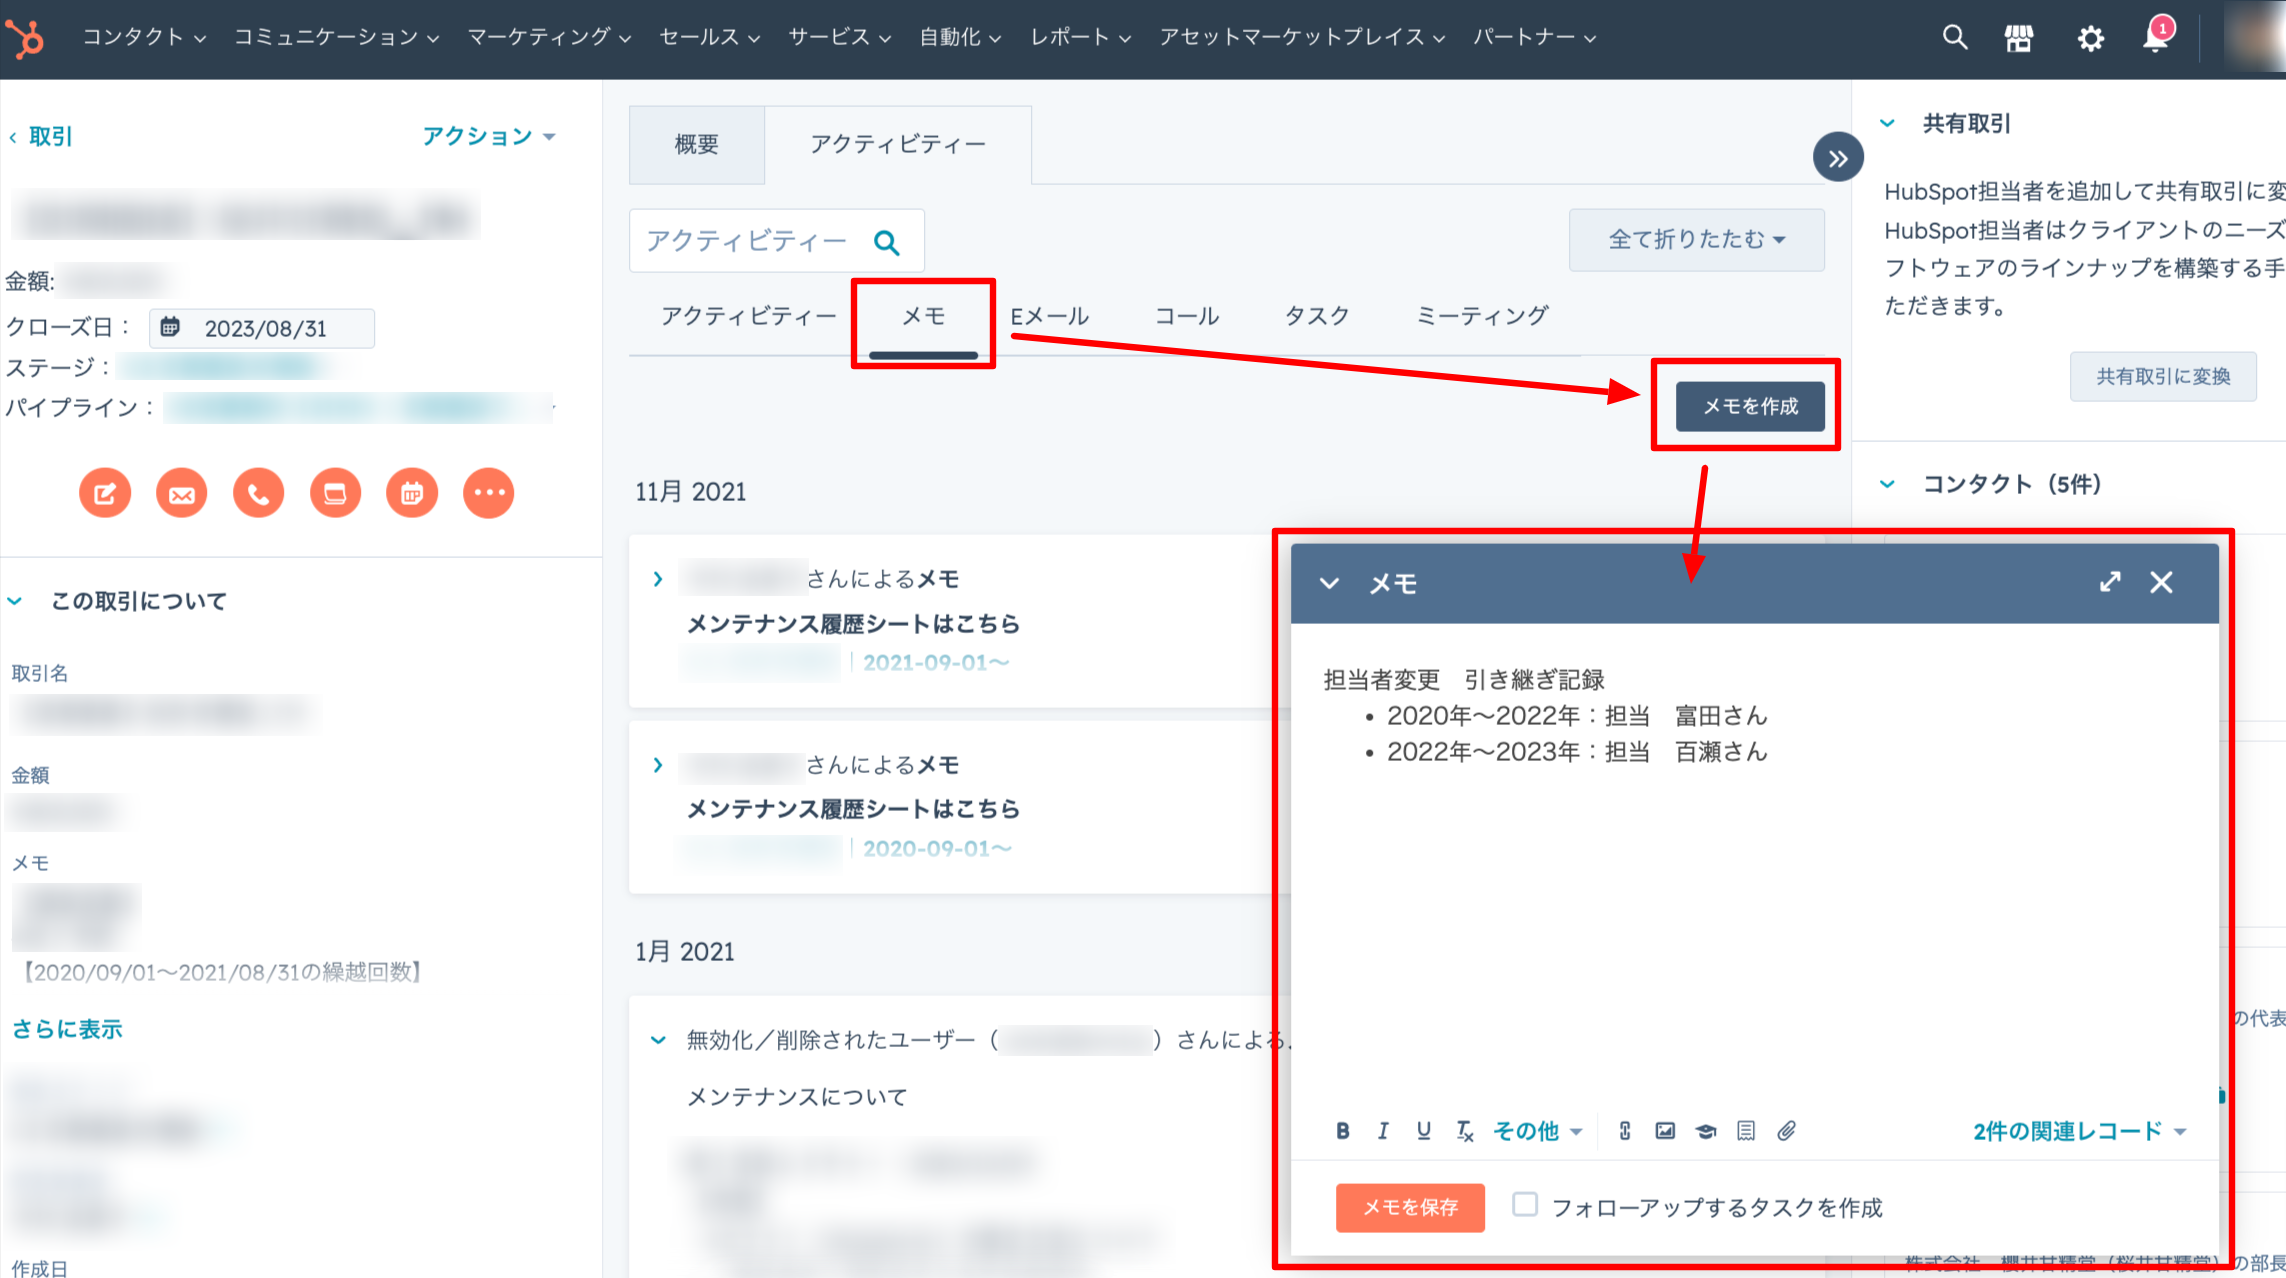Click the orange create-note circle icon

[x=105, y=493]
